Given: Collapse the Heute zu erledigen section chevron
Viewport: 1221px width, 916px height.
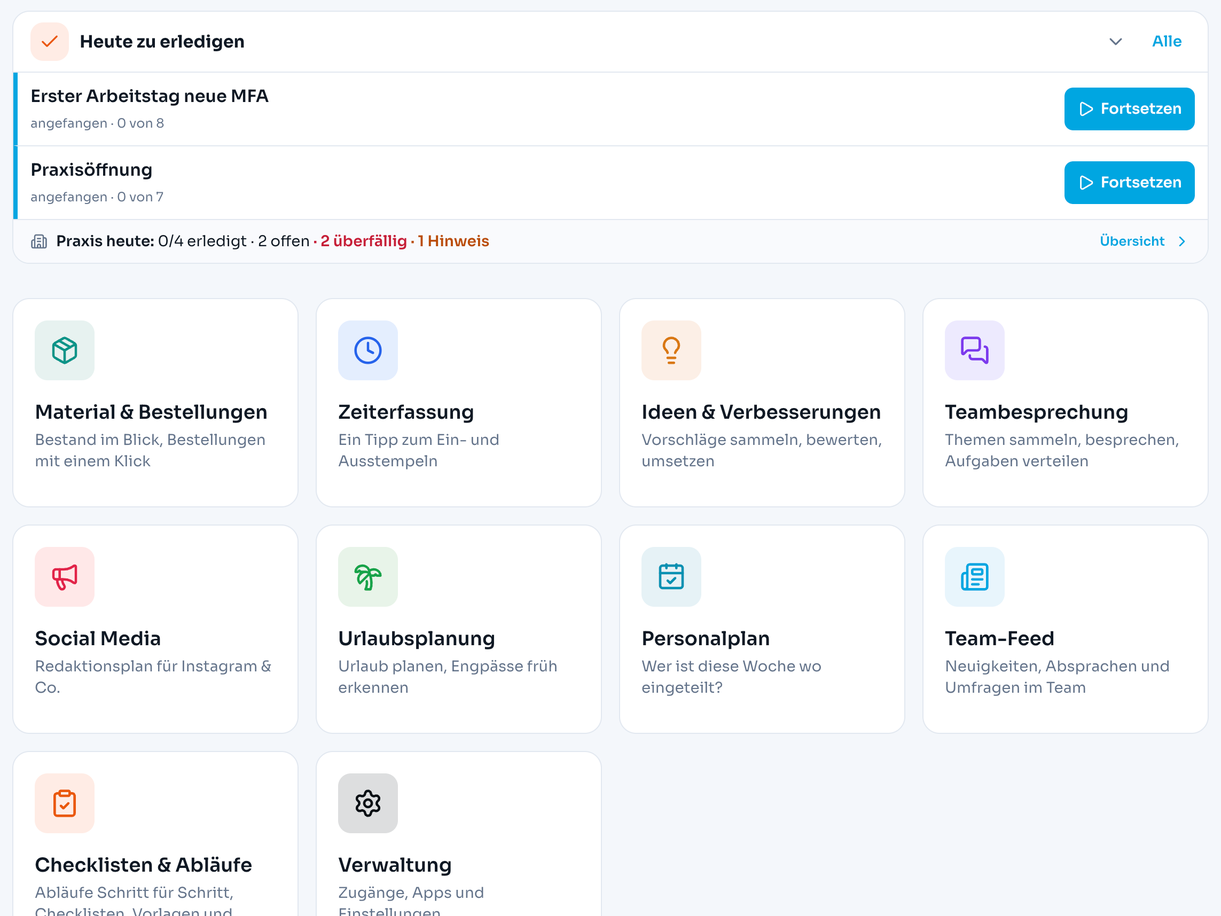Looking at the screenshot, I should [1115, 42].
